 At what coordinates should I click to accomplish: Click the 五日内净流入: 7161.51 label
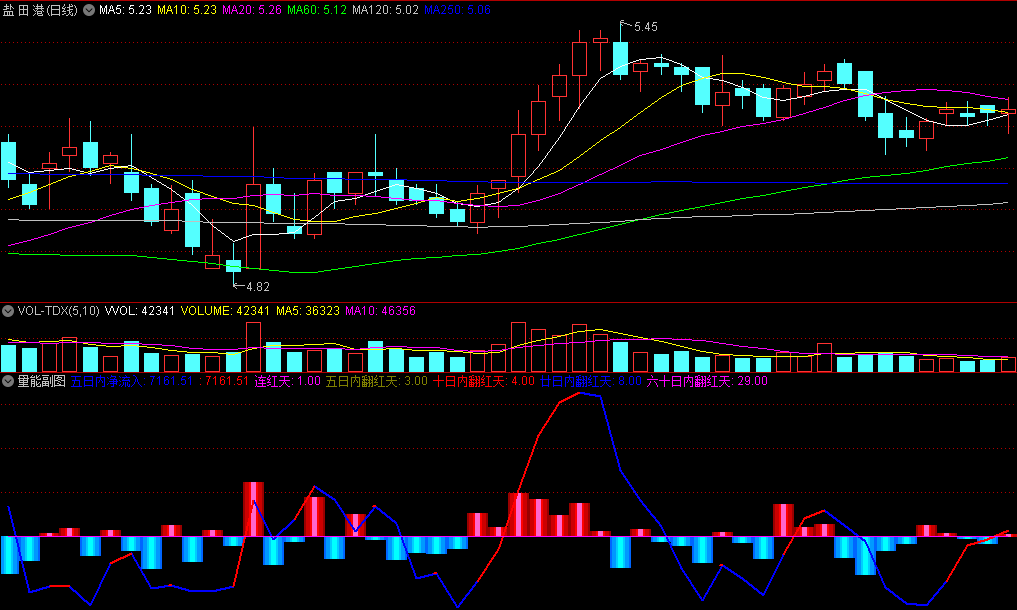click(x=132, y=381)
